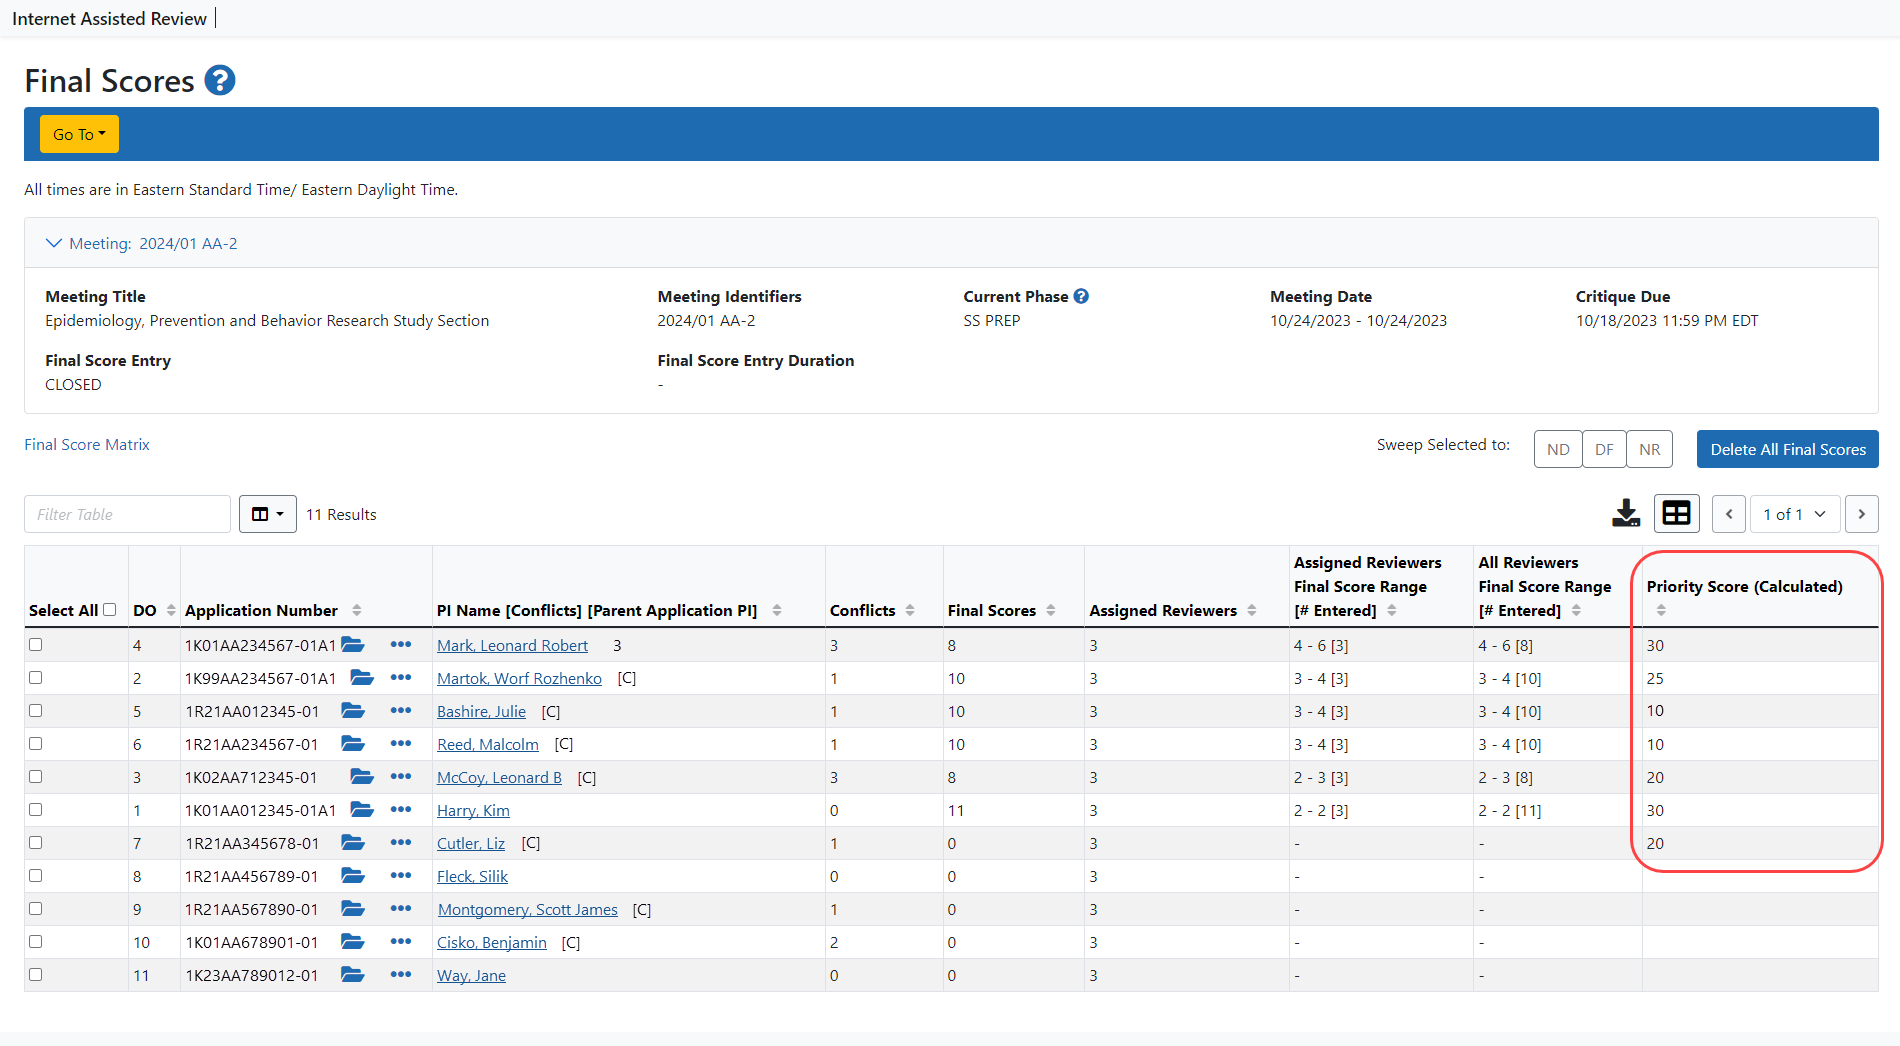Check the box for application 1K23AA789012-01
1900x1046 pixels.
(36, 975)
